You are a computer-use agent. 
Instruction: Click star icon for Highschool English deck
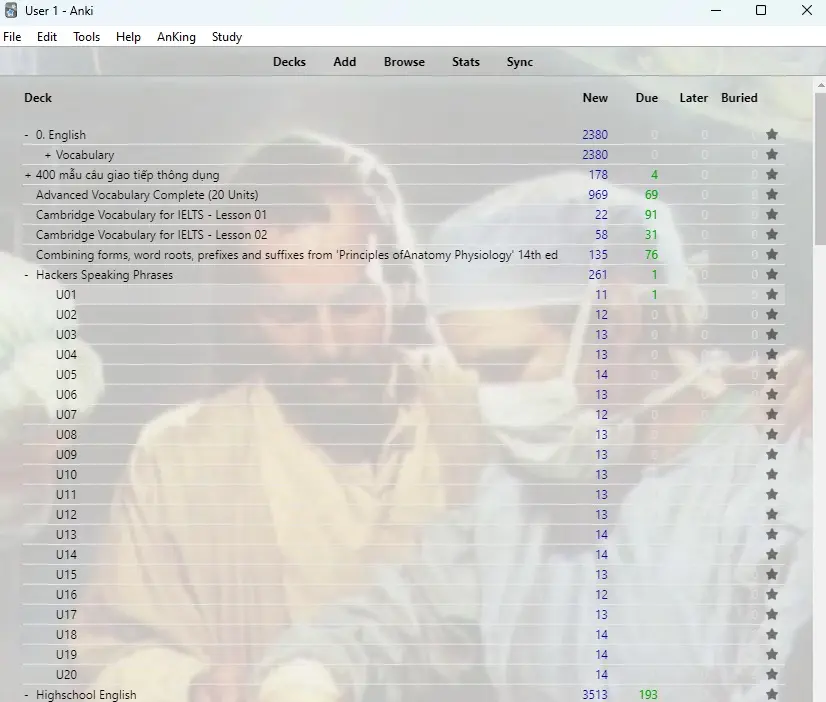[x=772, y=695]
